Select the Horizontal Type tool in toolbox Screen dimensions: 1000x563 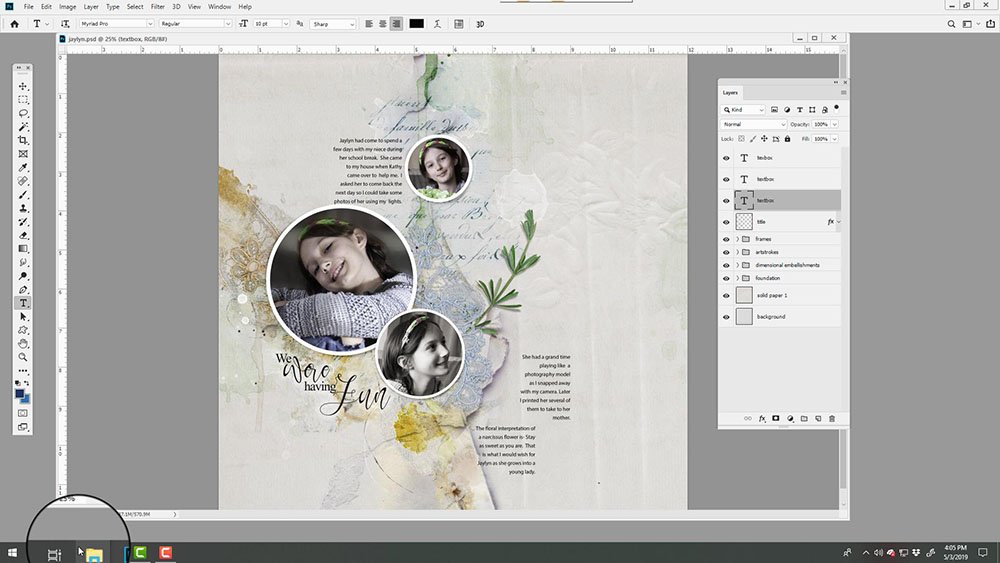coord(23,303)
